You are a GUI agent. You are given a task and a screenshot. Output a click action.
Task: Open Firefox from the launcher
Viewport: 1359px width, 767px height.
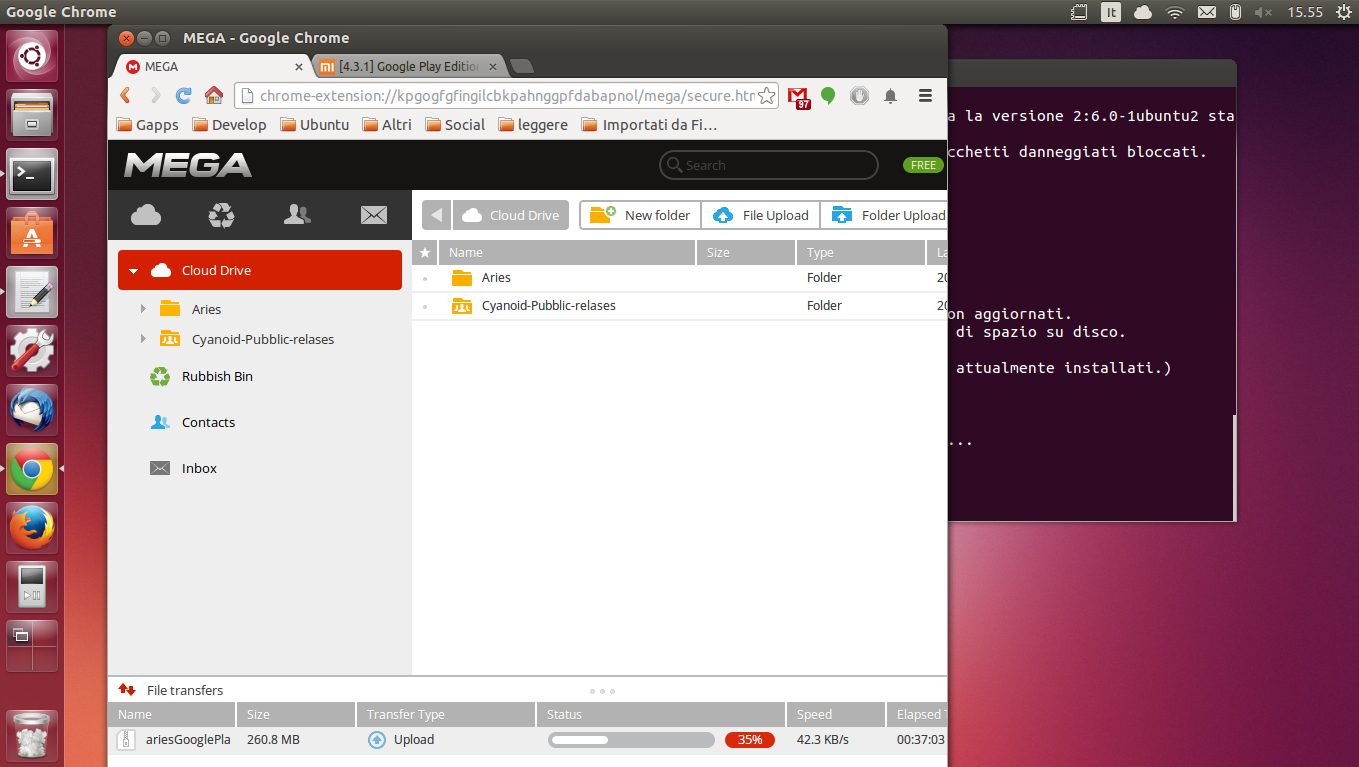click(x=33, y=528)
